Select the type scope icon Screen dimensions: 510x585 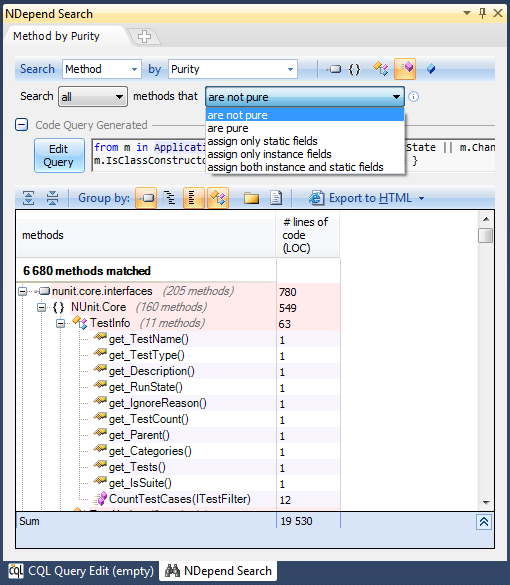point(381,69)
